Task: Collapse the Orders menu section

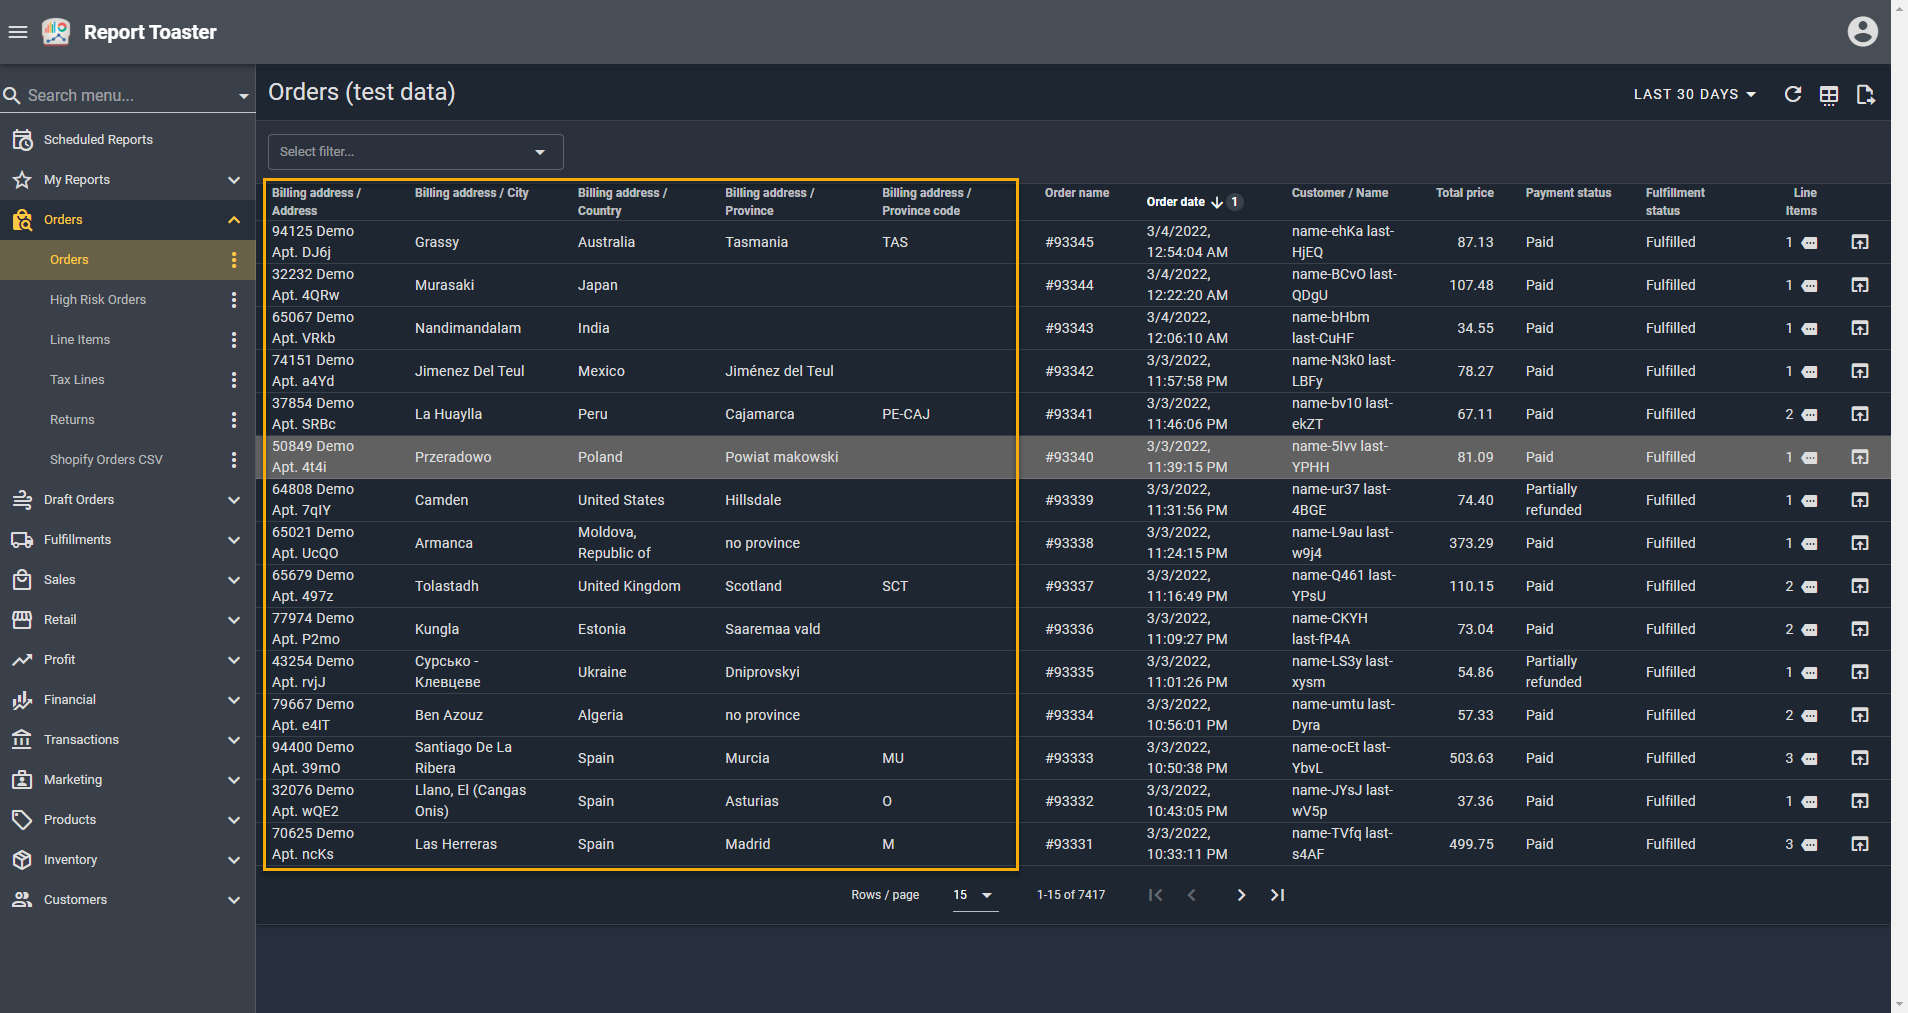Action: pos(233,220)
